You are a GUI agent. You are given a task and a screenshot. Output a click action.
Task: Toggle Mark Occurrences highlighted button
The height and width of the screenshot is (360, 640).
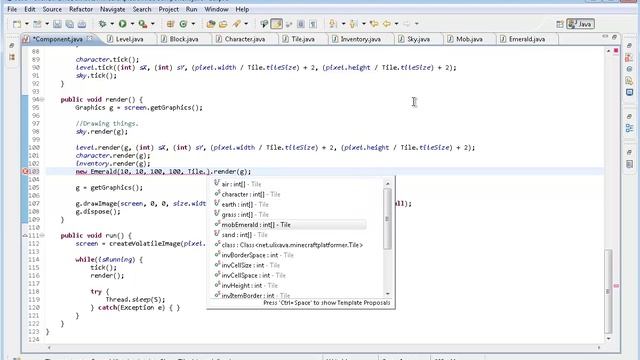(276, 24)
